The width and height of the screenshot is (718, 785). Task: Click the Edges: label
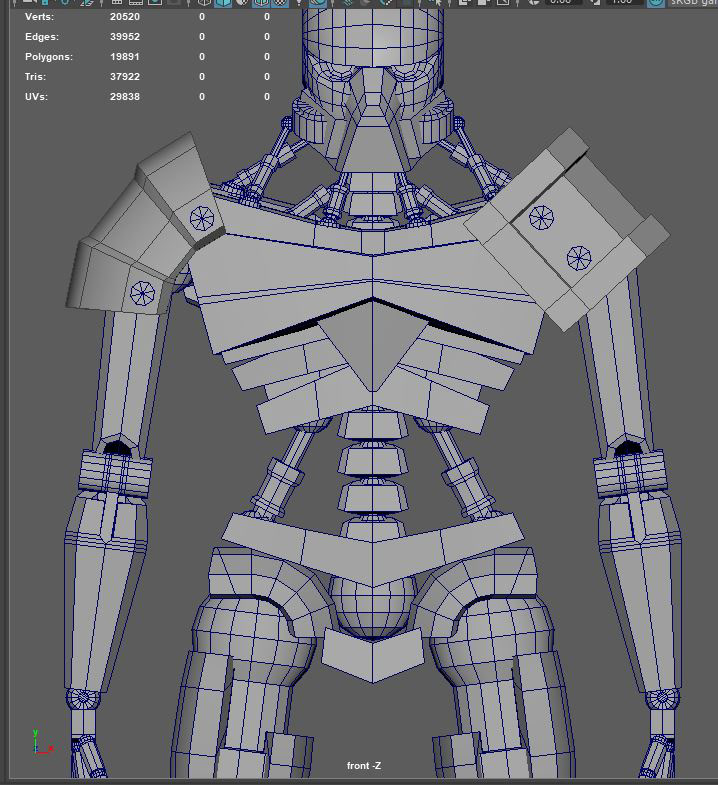(x=42, y=37)
